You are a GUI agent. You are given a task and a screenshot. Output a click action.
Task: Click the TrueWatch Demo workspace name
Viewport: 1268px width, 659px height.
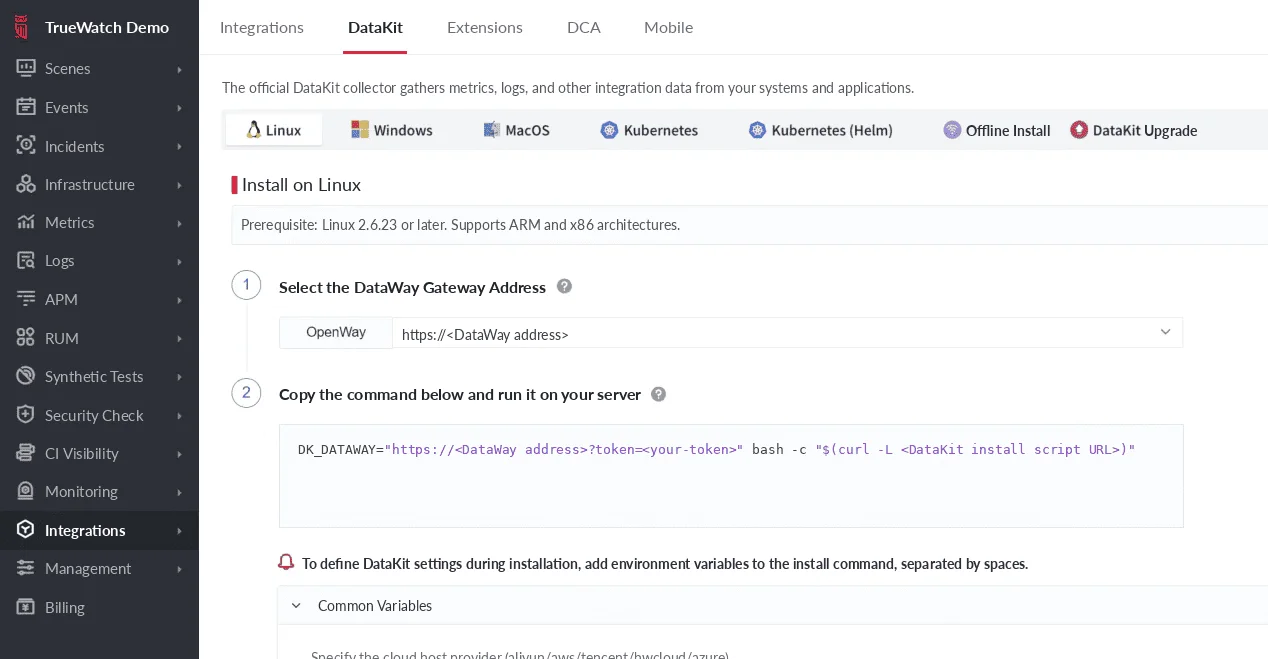click(x=107, y=27)
